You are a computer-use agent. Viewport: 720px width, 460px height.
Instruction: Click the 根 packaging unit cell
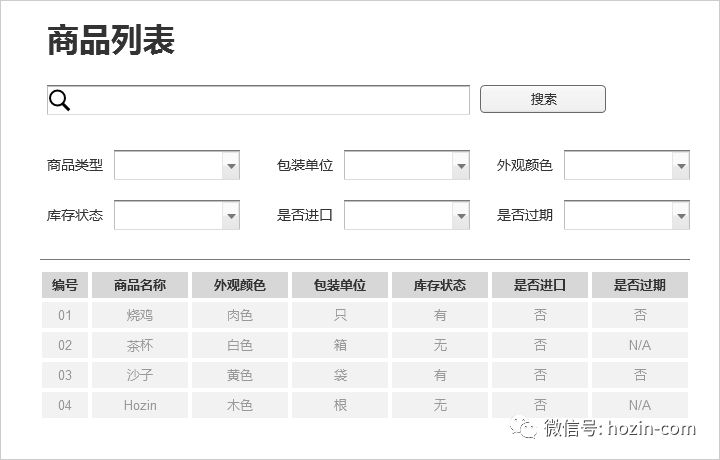click(x=340, y=405)
